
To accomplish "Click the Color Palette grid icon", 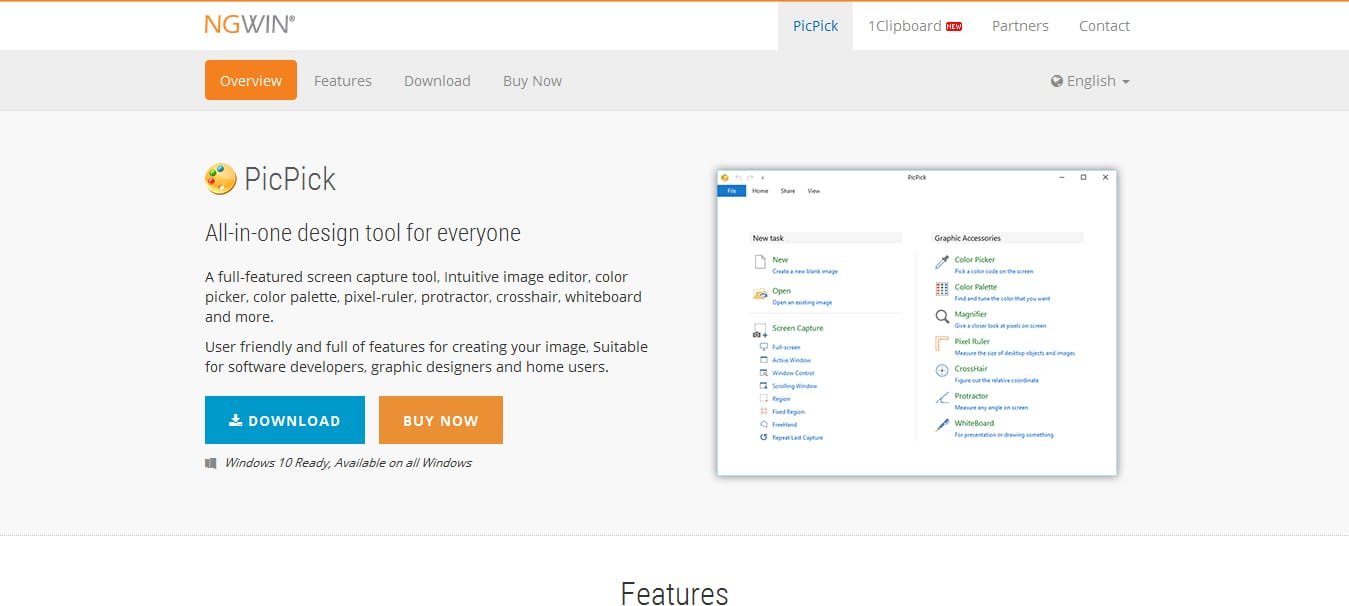I will (942, 289).
